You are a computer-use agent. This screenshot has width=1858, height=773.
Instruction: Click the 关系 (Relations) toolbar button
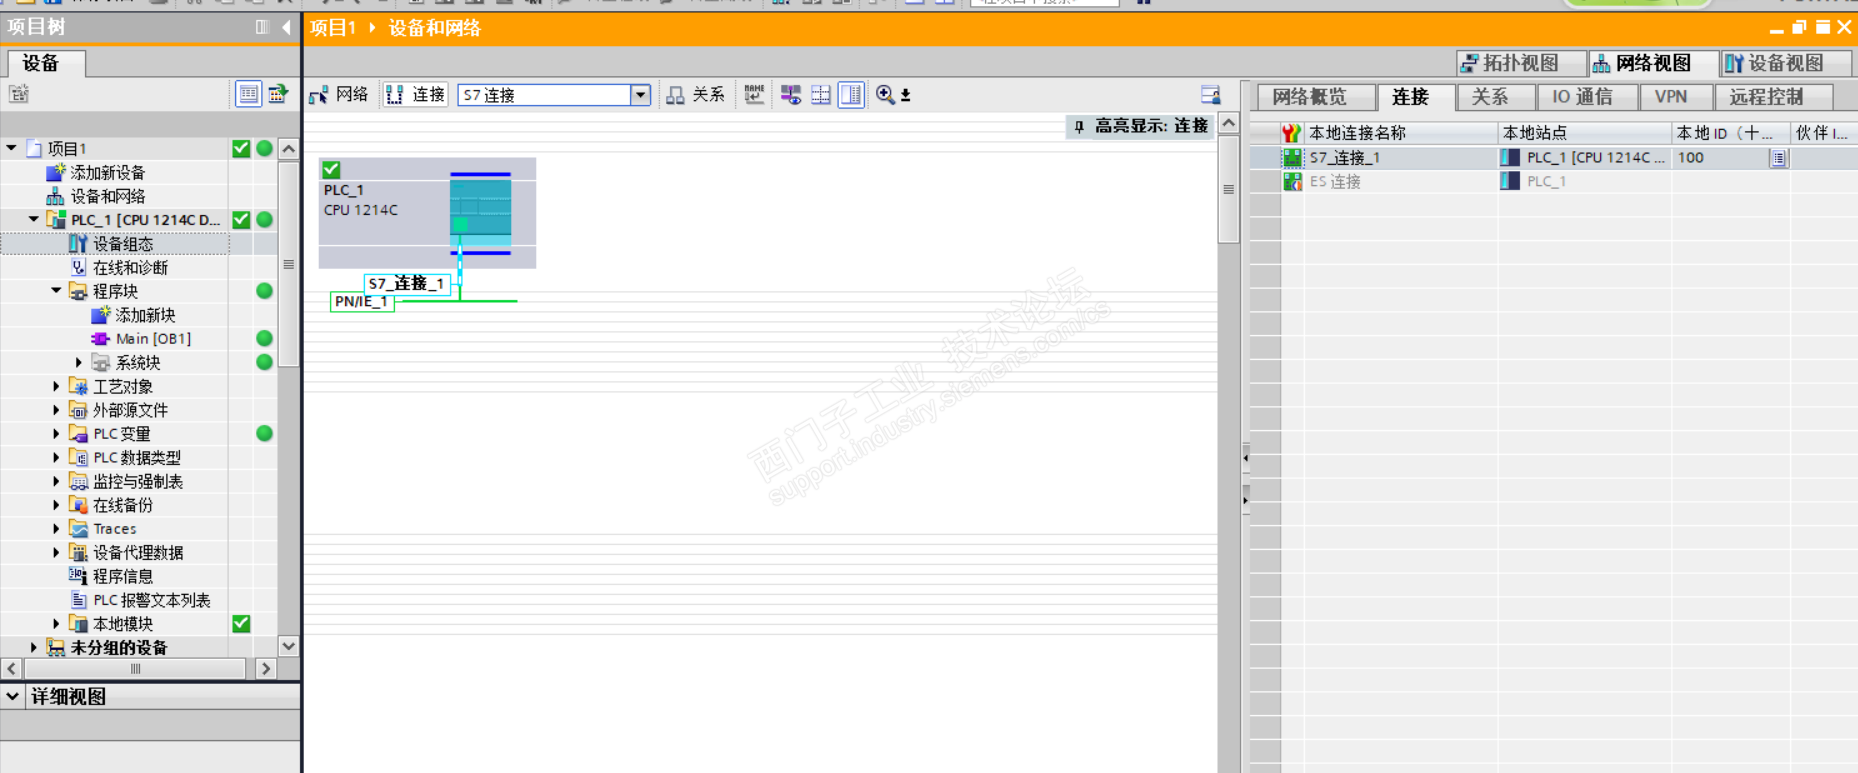click(695, 95)
